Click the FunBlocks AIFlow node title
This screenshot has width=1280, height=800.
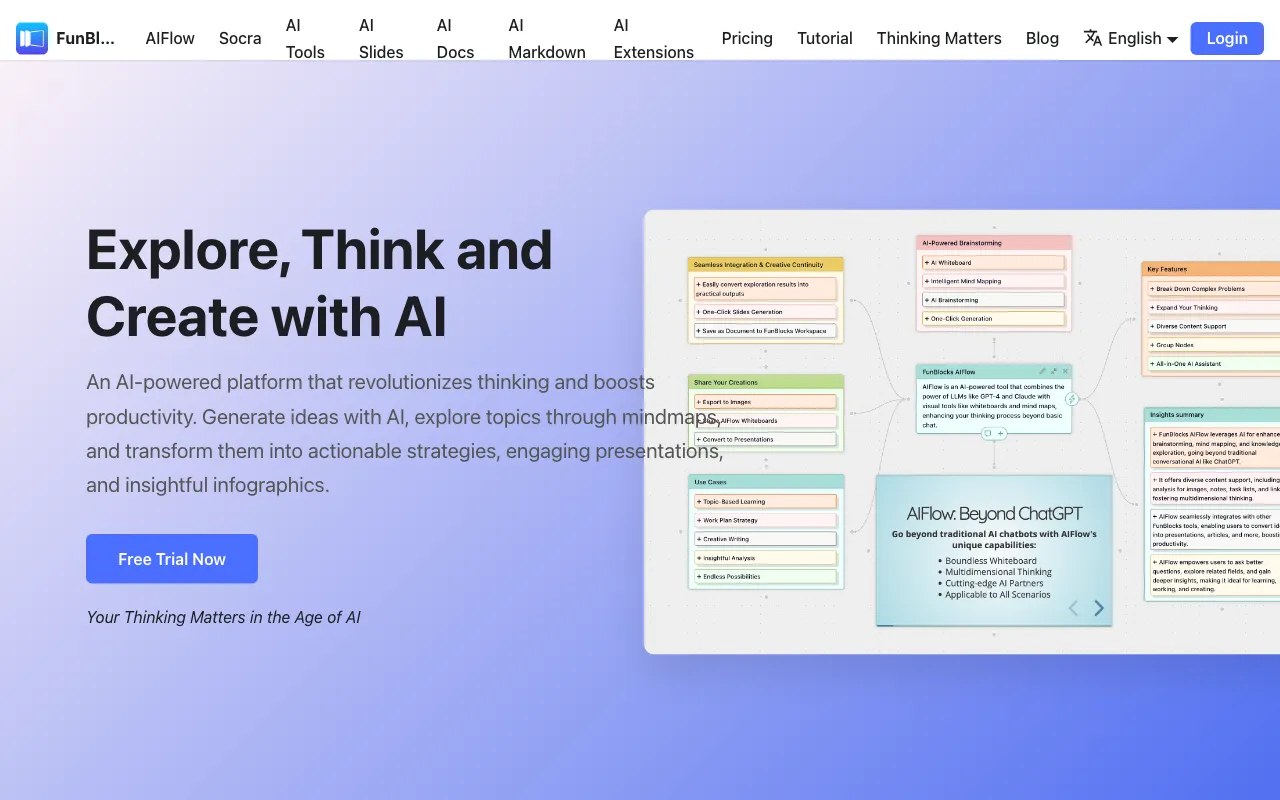pyautogui.click(x=948, y=372)
